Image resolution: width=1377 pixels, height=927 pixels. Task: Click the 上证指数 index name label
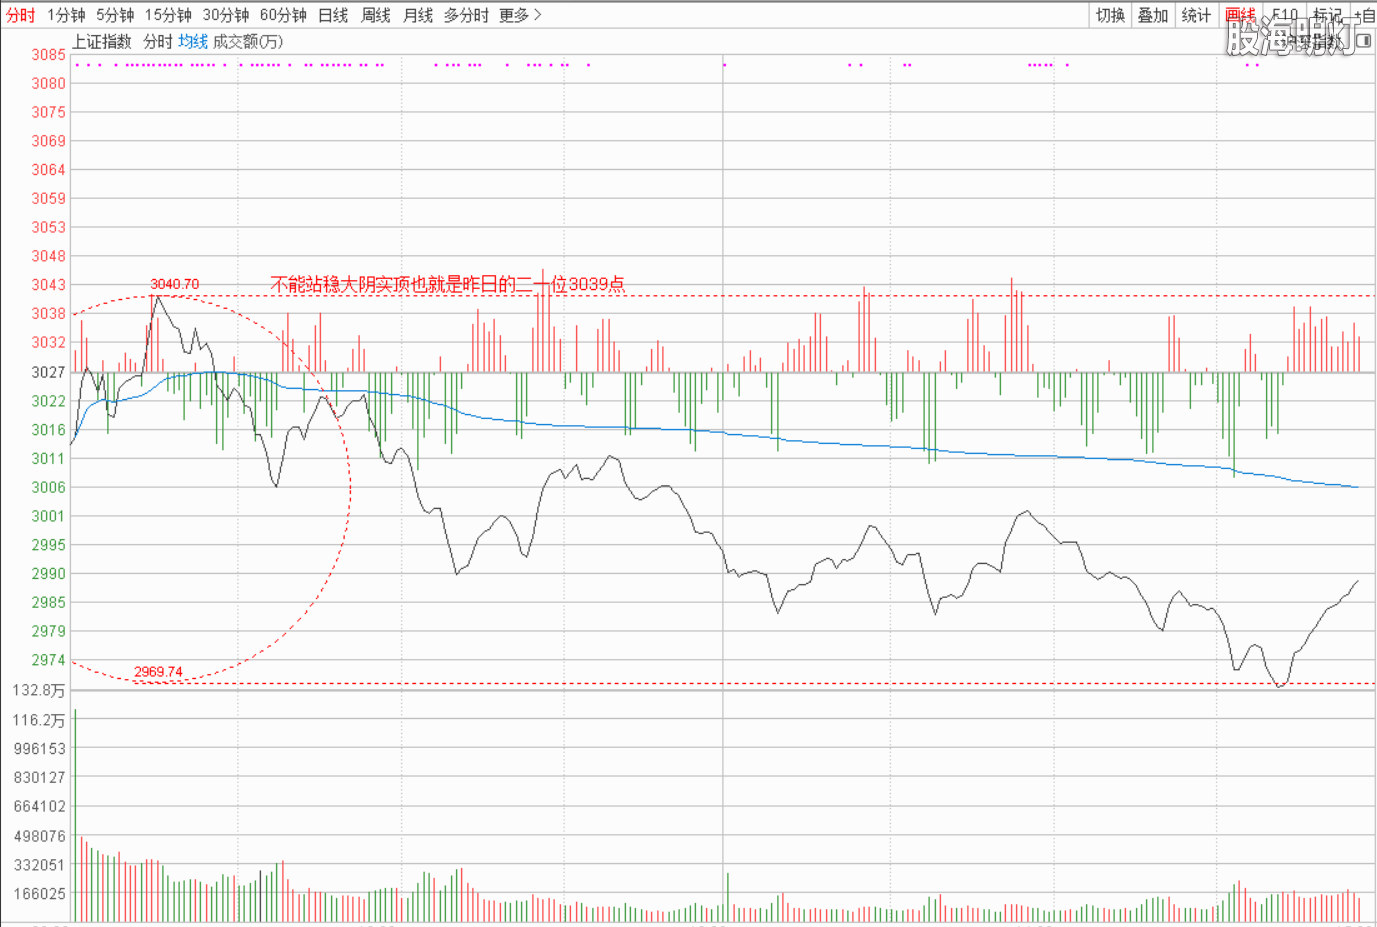tap(102, 41)
